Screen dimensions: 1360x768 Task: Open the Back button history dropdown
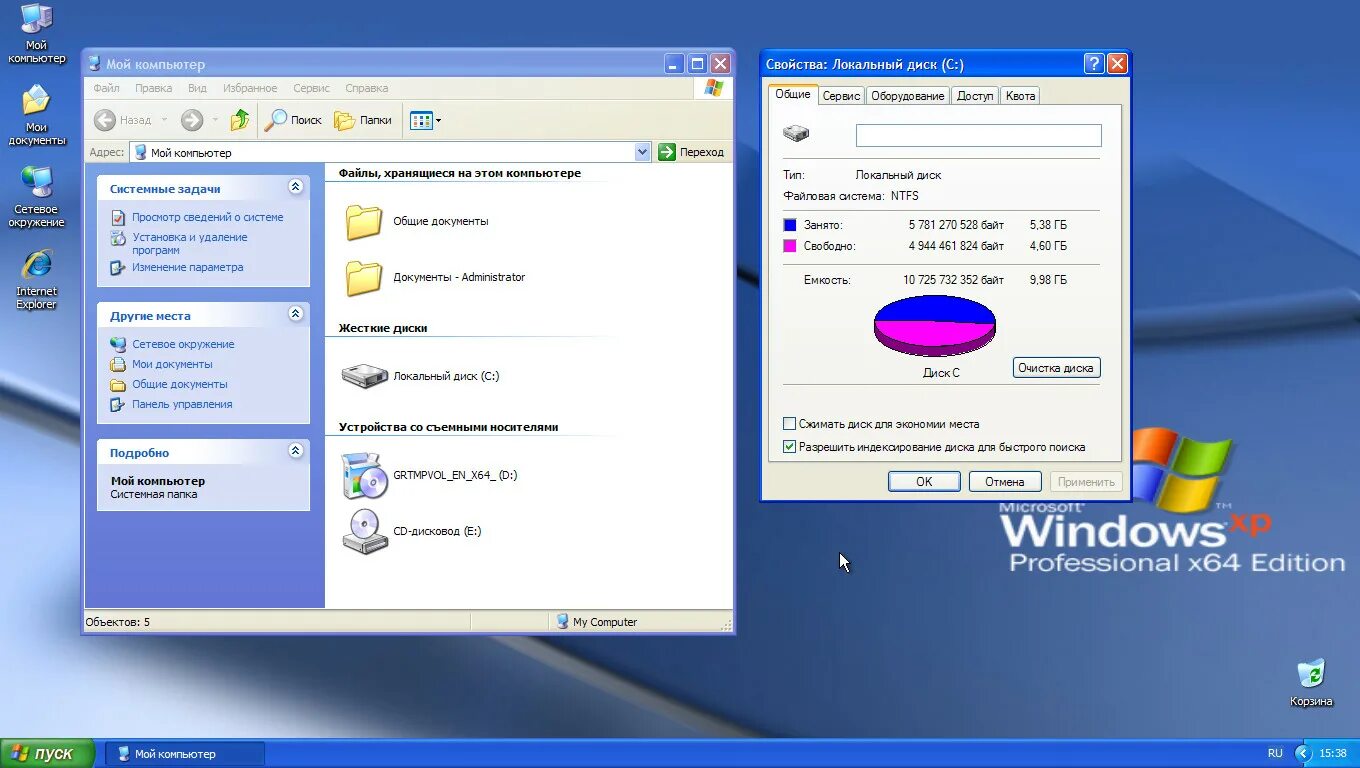coord(164,120)
